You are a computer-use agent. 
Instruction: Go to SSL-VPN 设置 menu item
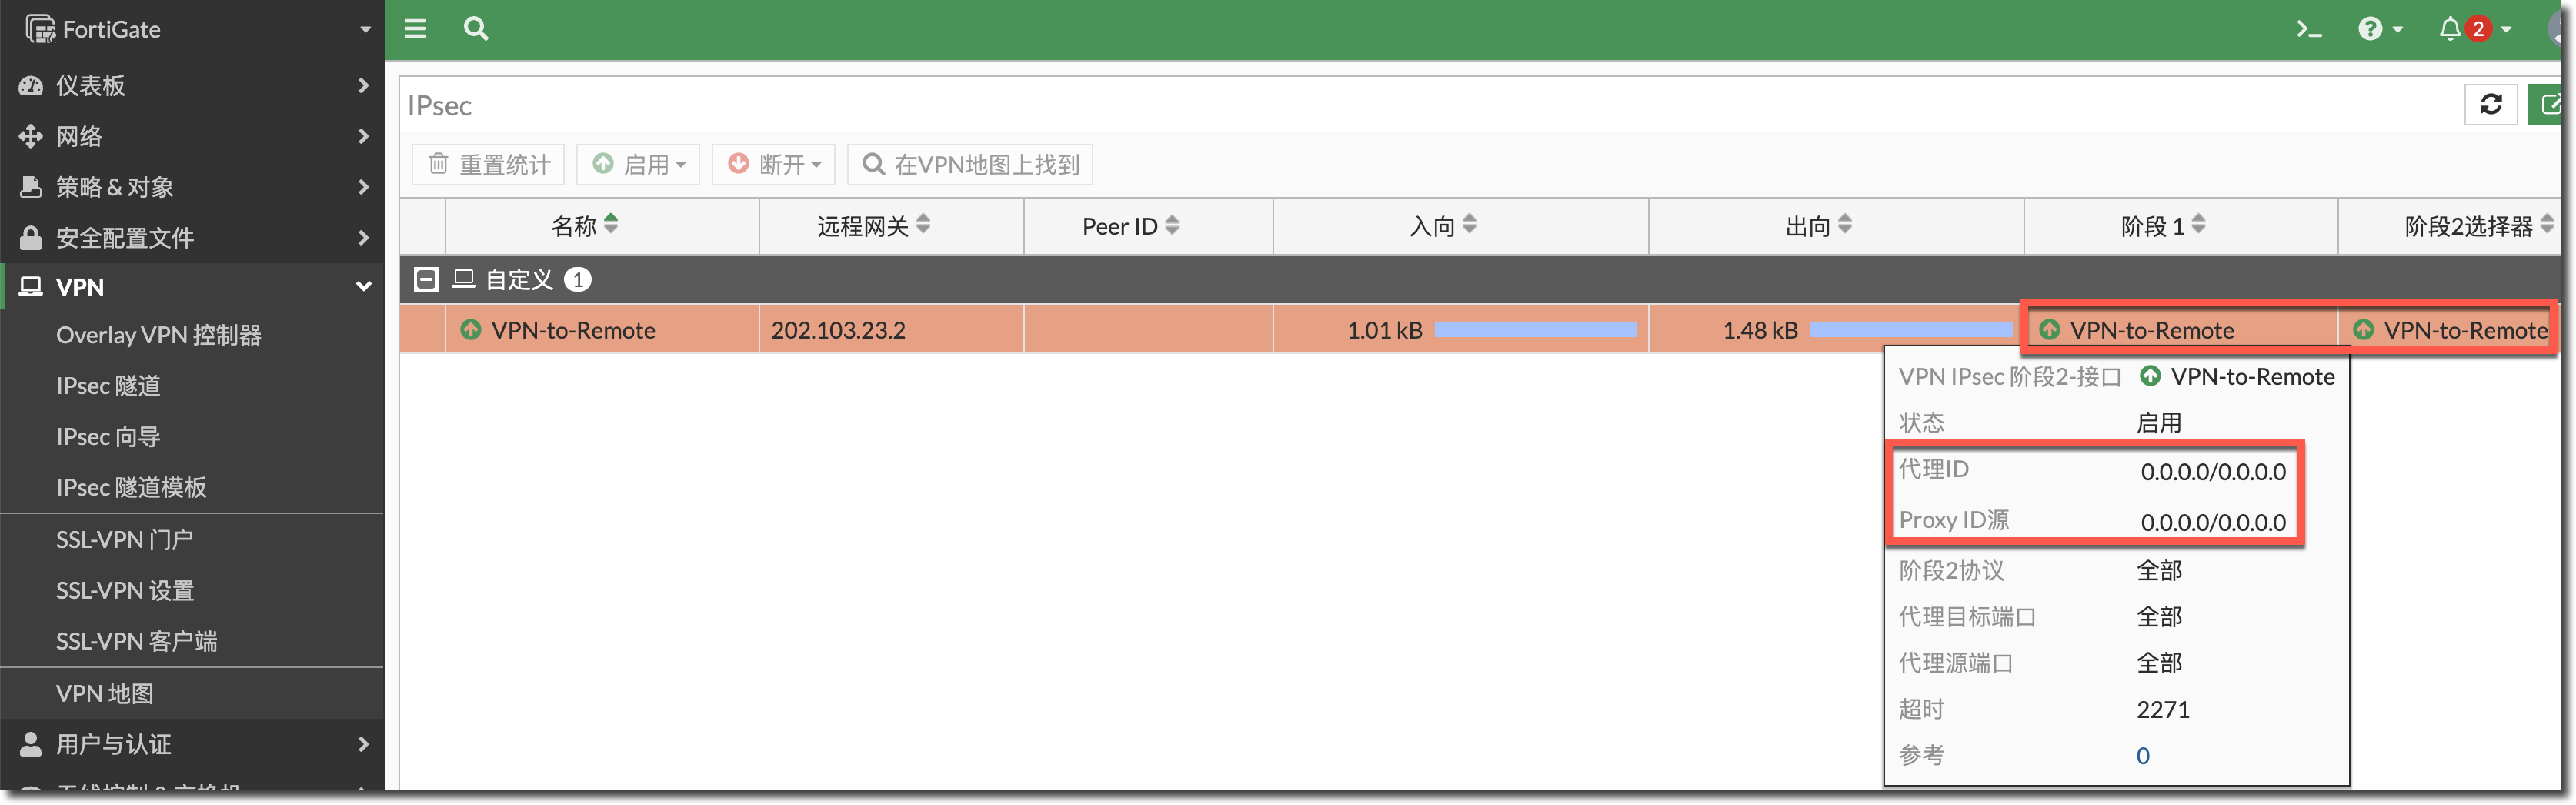(125, 591)
